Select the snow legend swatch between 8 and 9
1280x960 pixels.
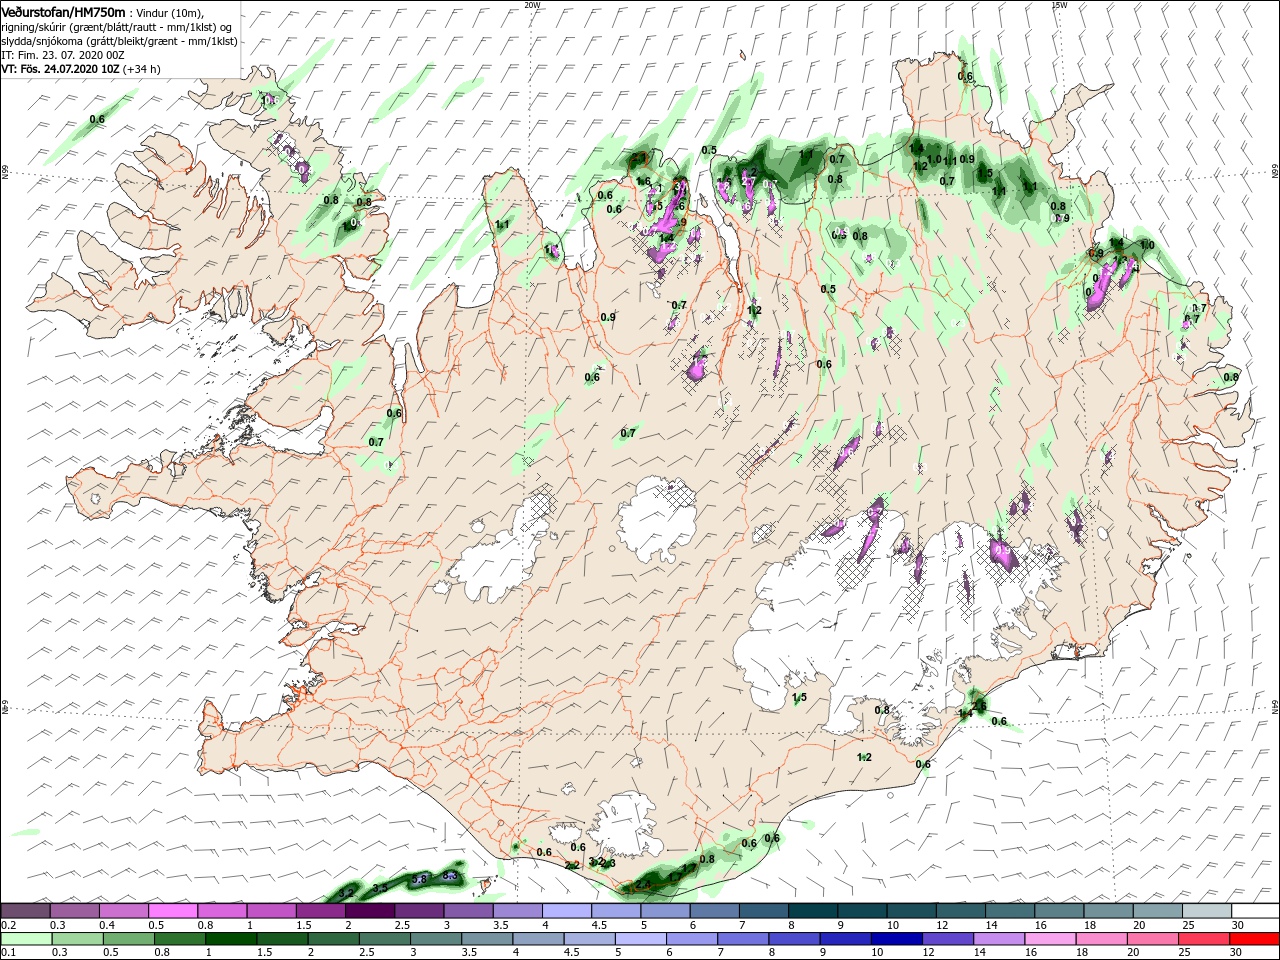(x=813, y=911)
